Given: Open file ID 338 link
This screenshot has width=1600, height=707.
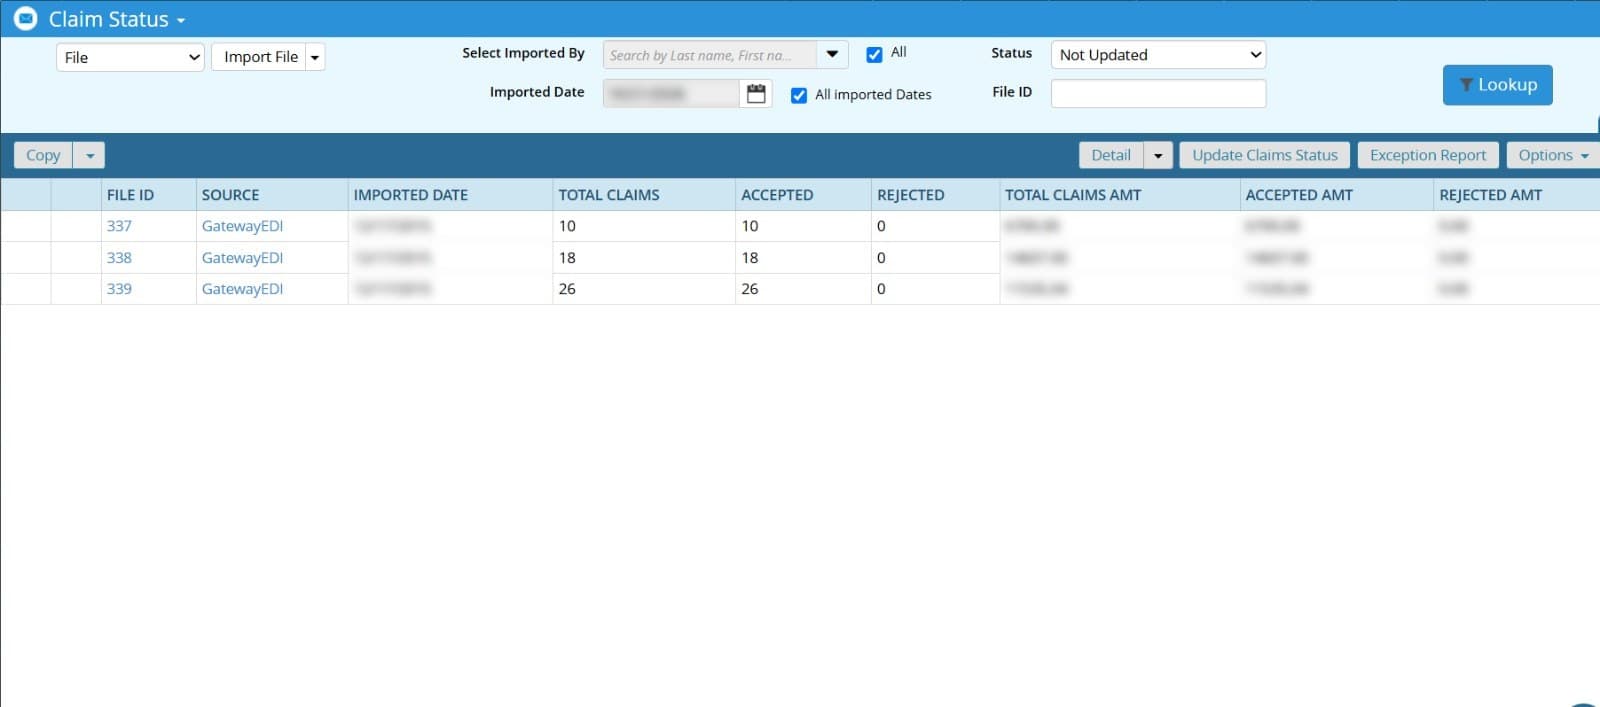Looking at the screenshot, I should (x=119, y=258).
